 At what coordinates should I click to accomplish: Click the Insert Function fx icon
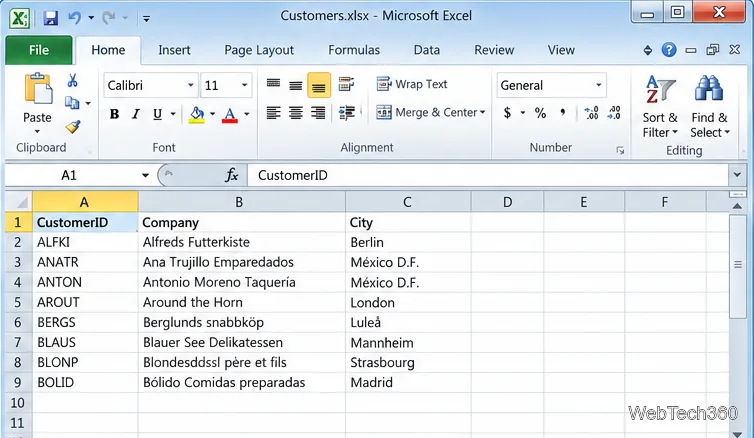(x=231, y=175)
